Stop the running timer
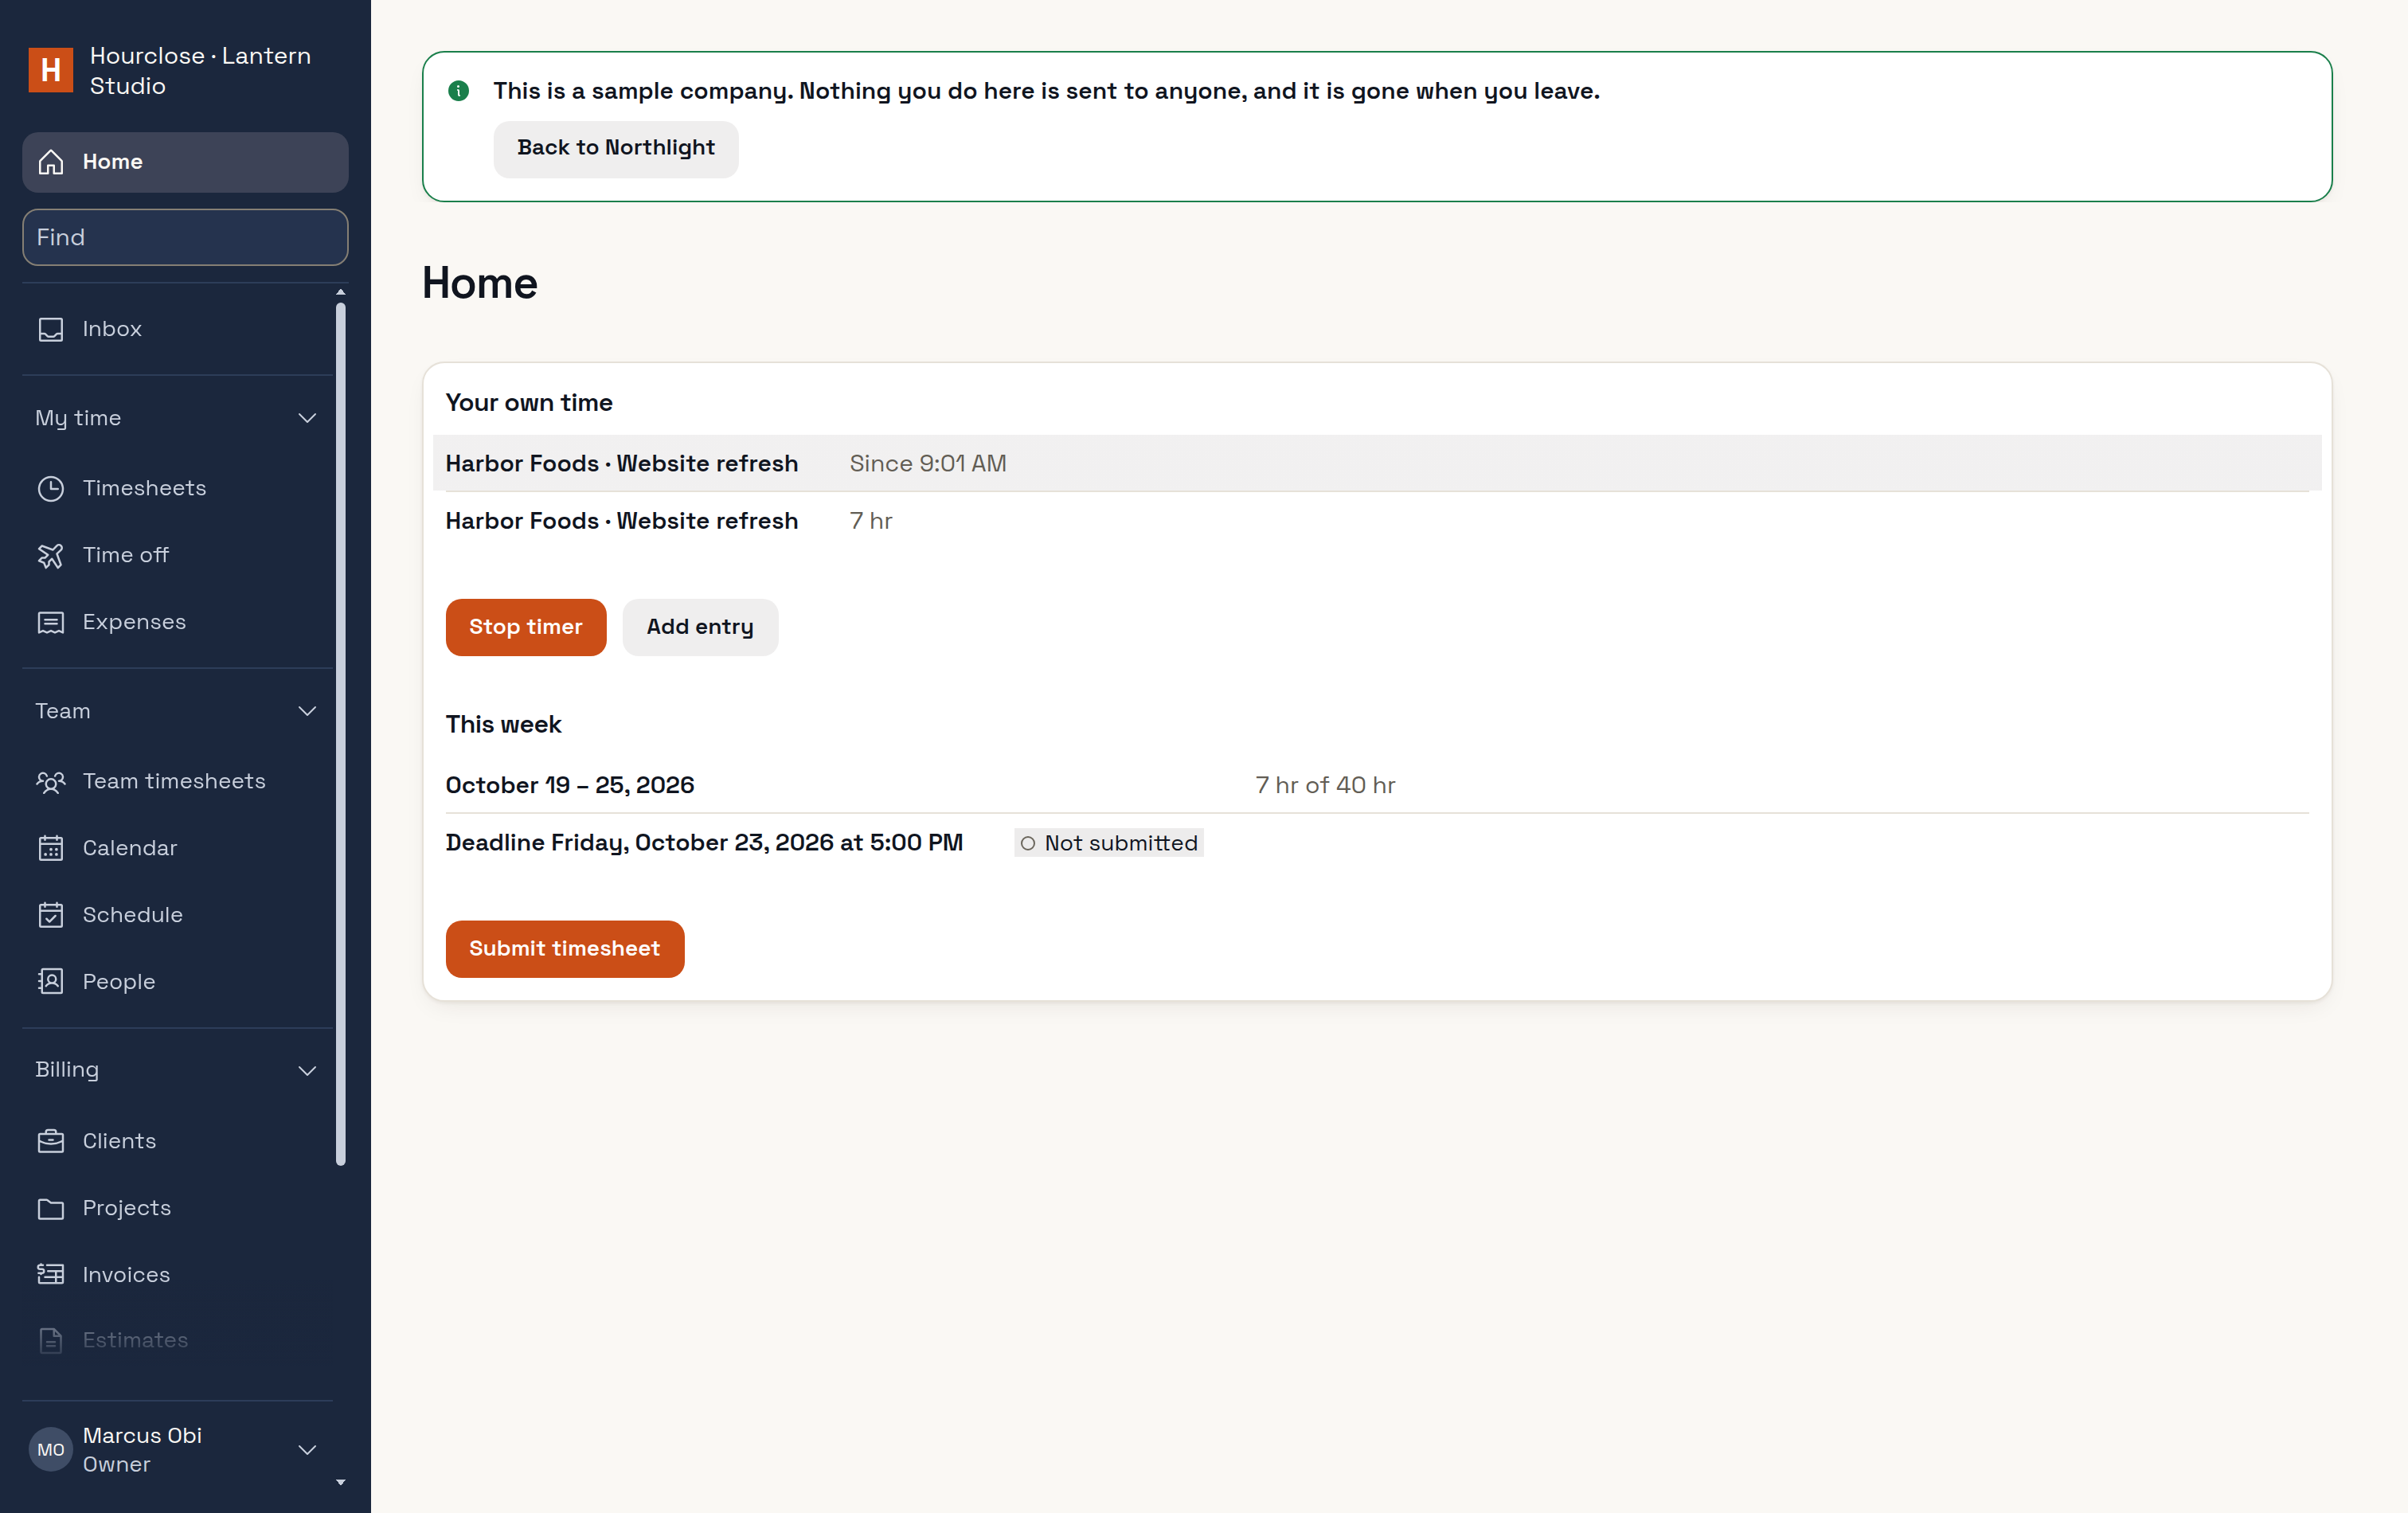This screenshot has height=1513, width=2408. click(526, 627)
